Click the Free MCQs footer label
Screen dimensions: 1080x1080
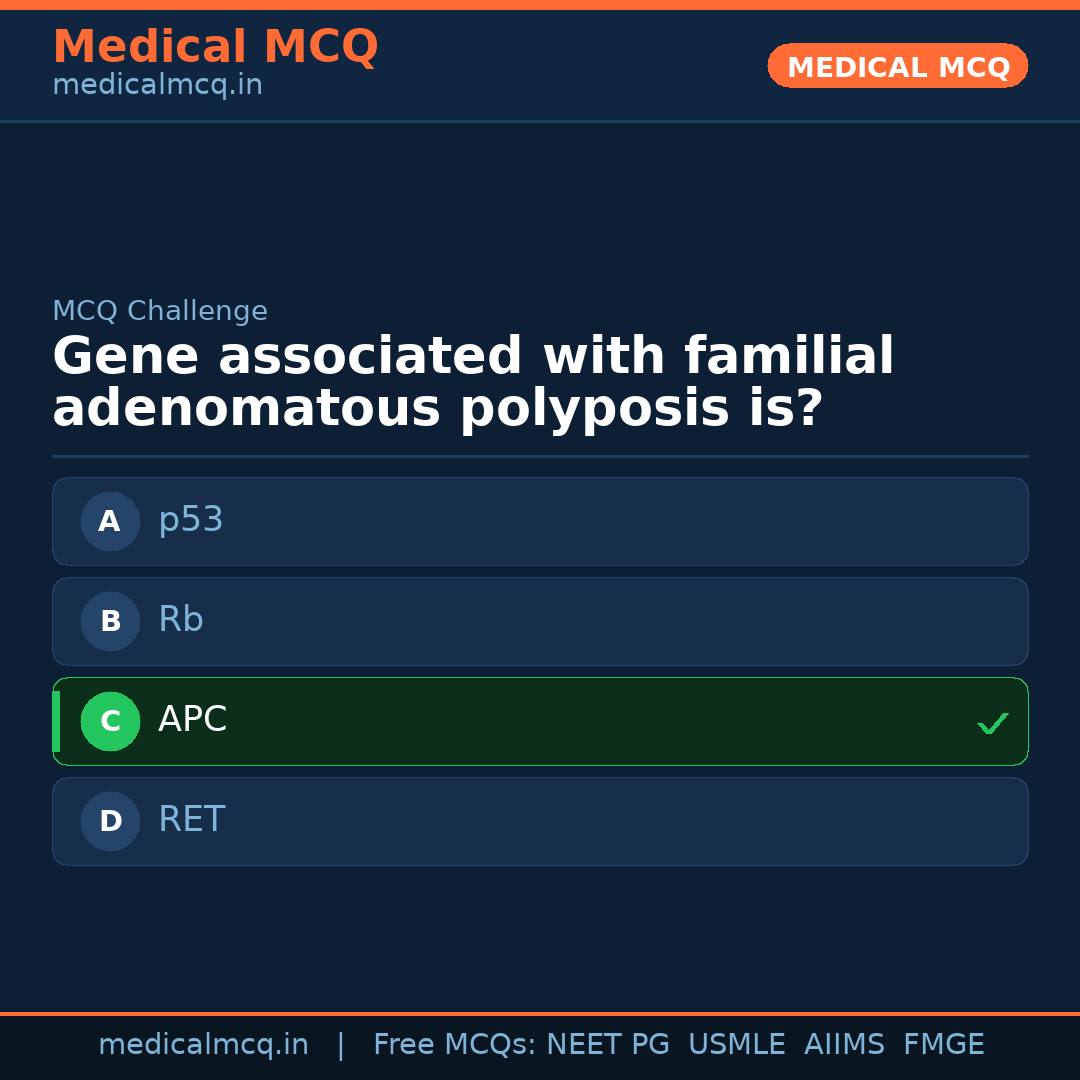click(x=454, y=1045)
